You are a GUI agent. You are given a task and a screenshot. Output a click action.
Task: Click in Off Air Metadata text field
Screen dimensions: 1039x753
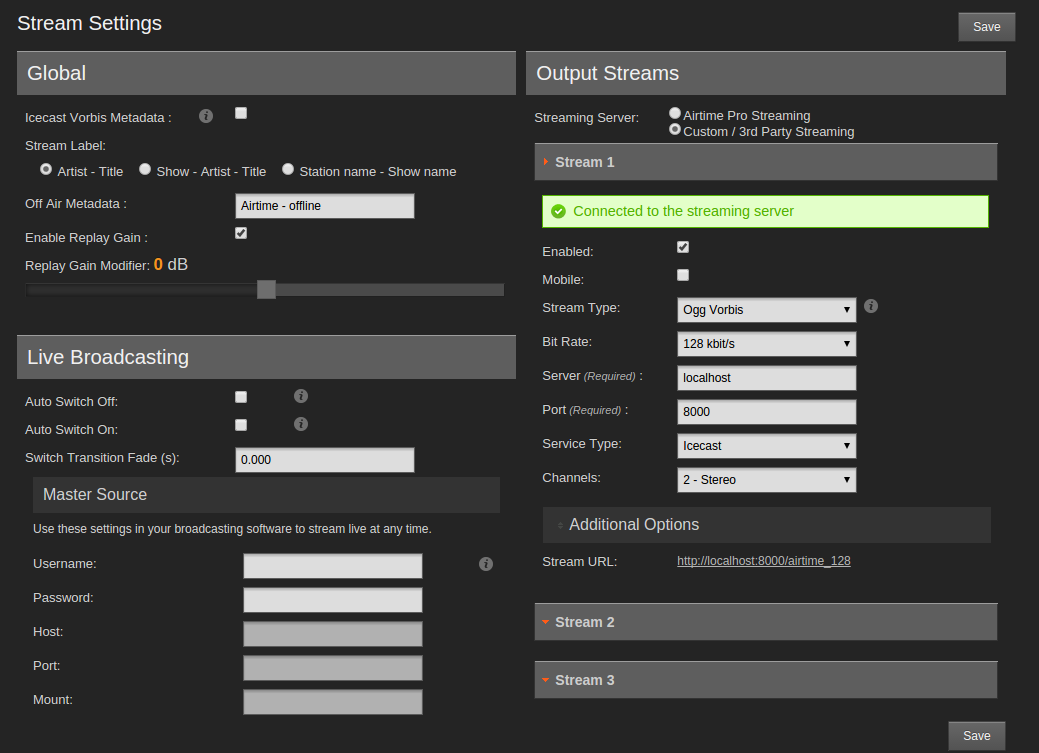click(x=325, y=206)
